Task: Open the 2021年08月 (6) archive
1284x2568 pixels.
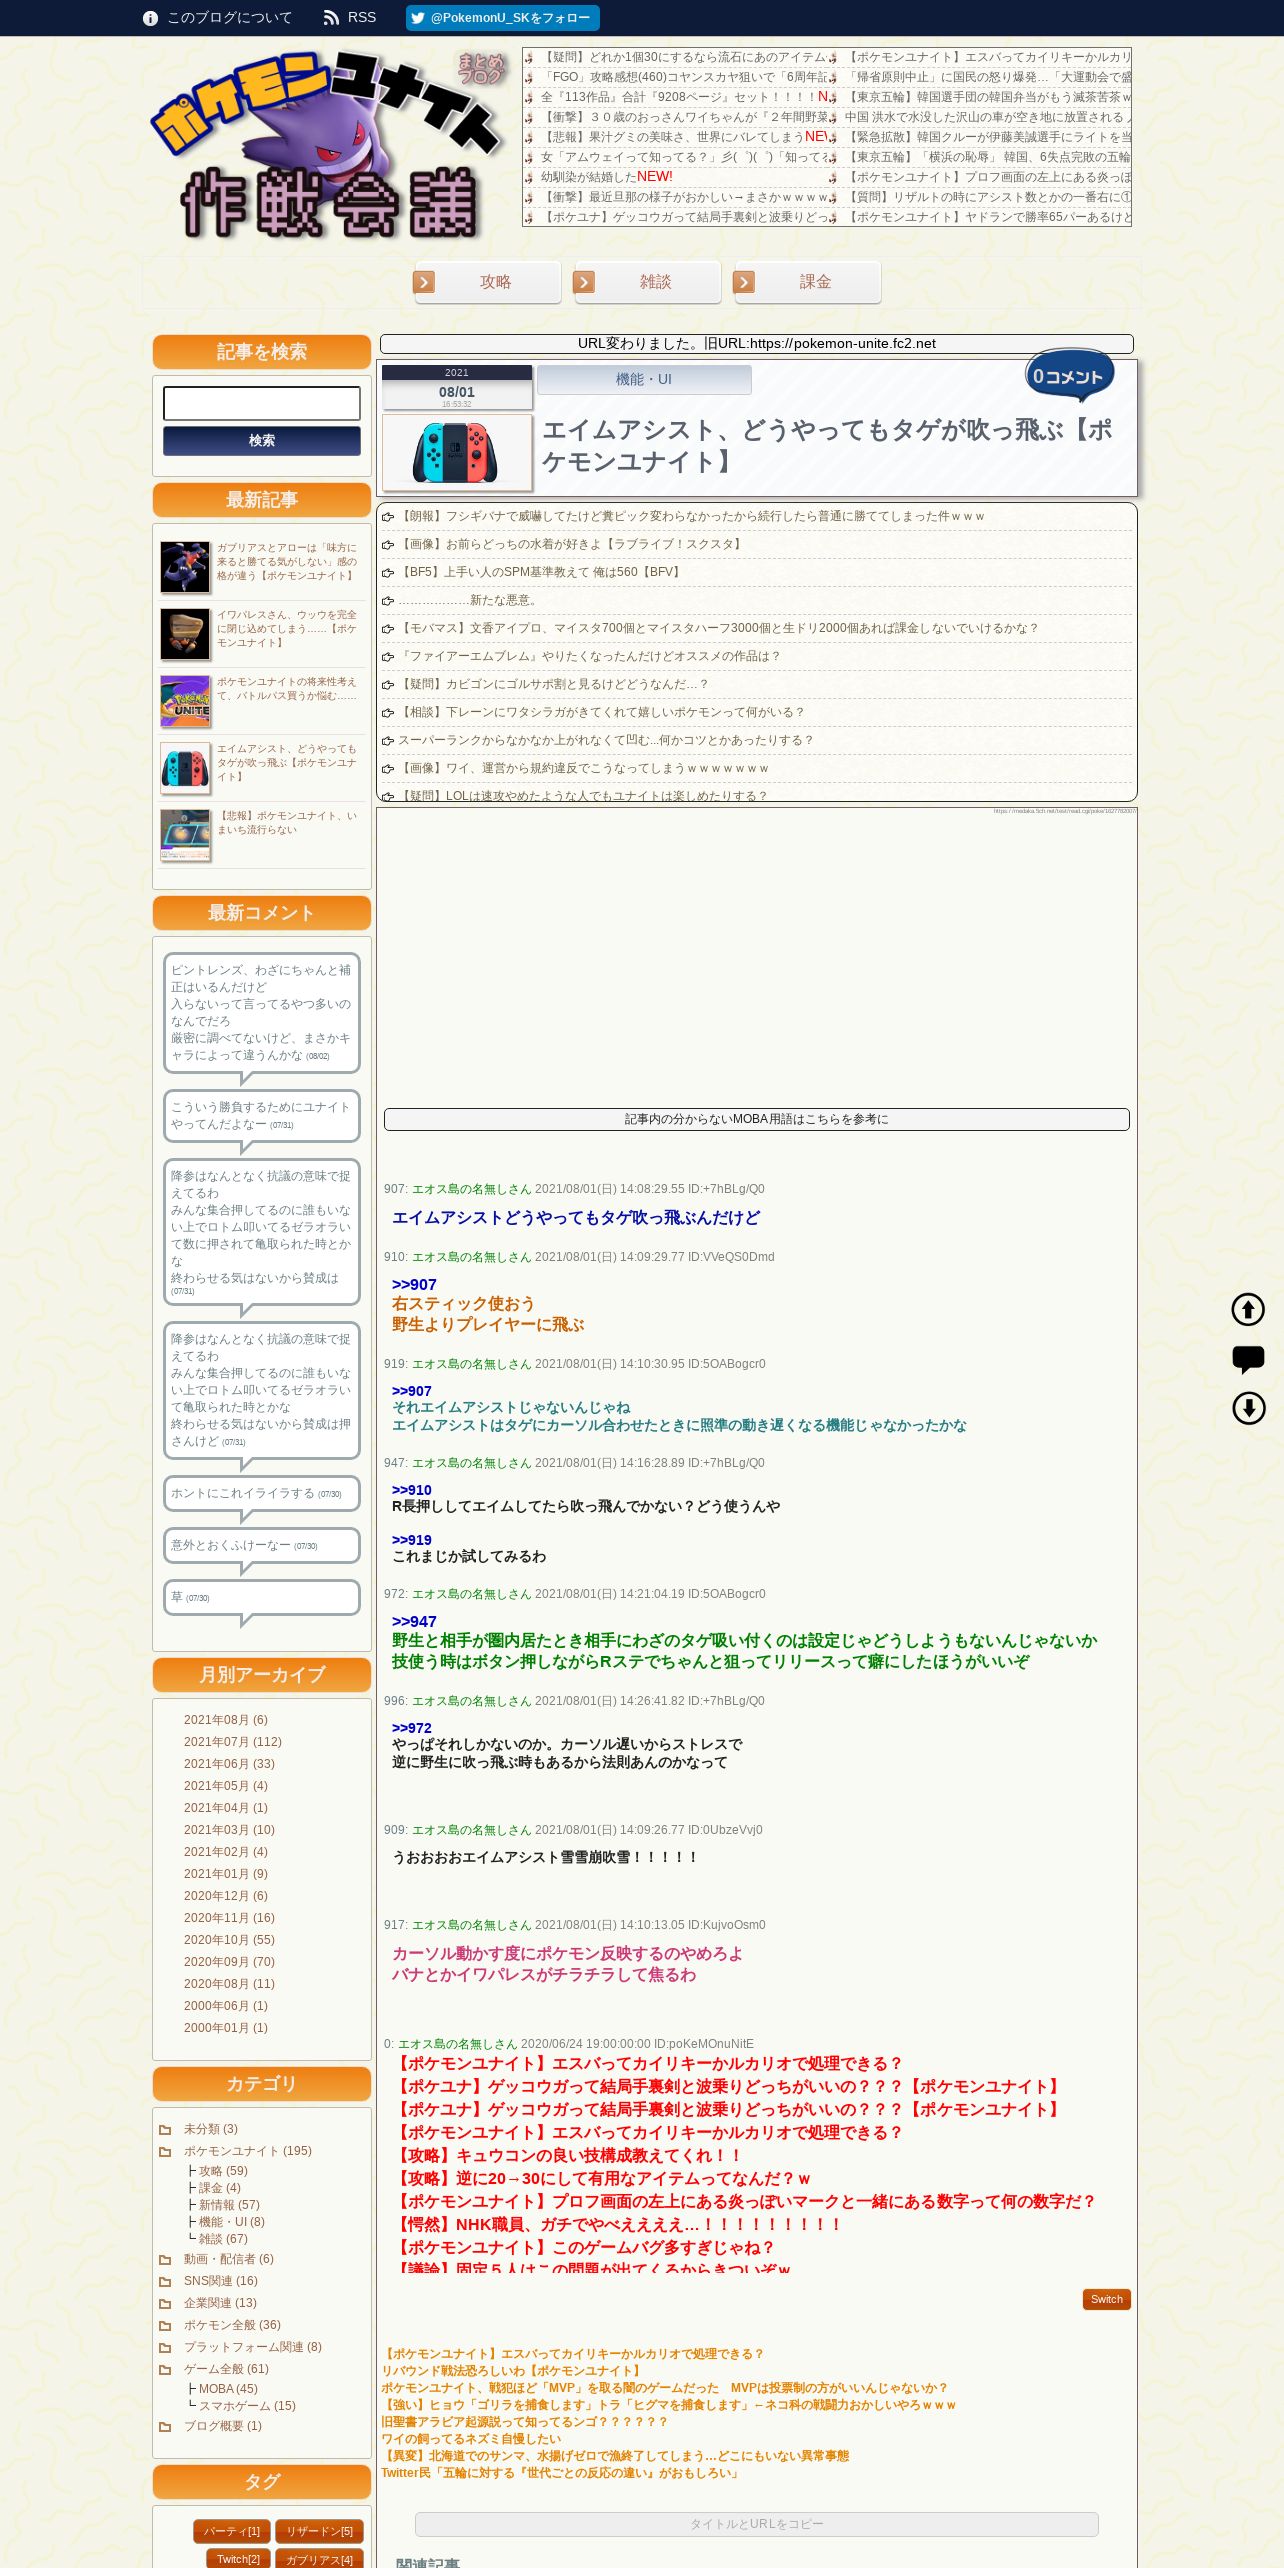Action: point(226,1720)
